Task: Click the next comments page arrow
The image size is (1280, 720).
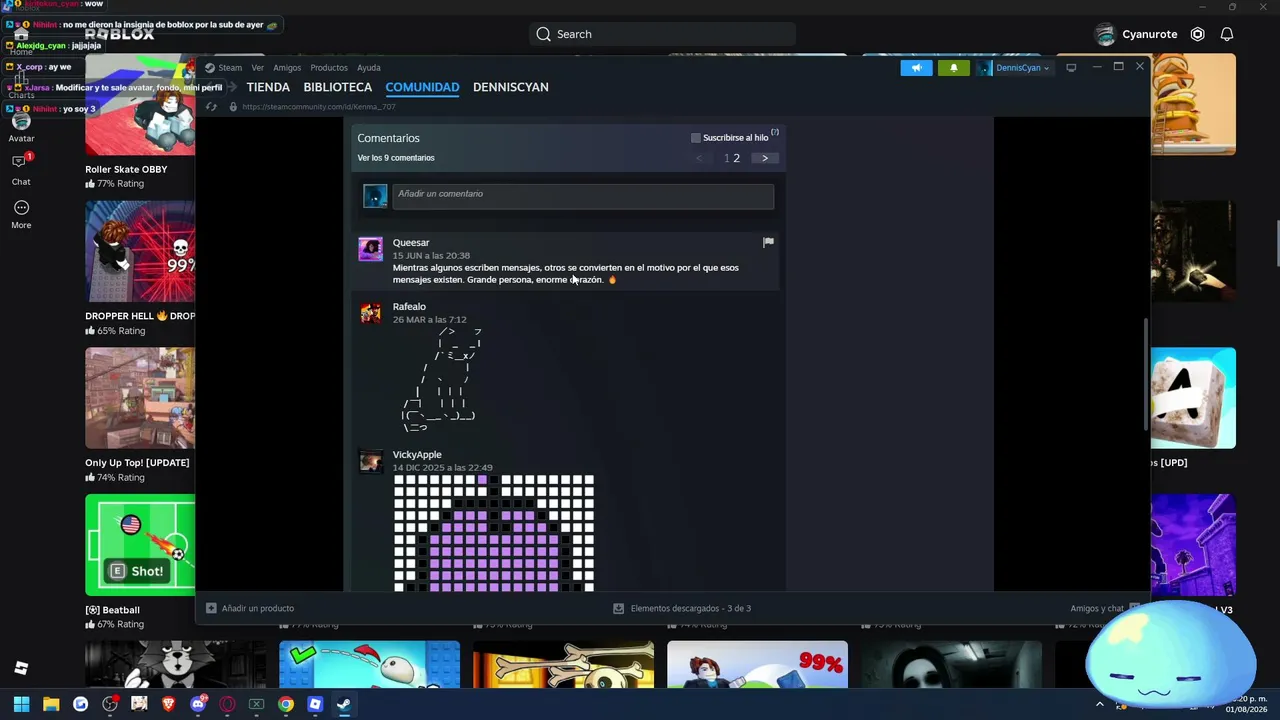Action: pyautogui.click(x=765, y=158)
